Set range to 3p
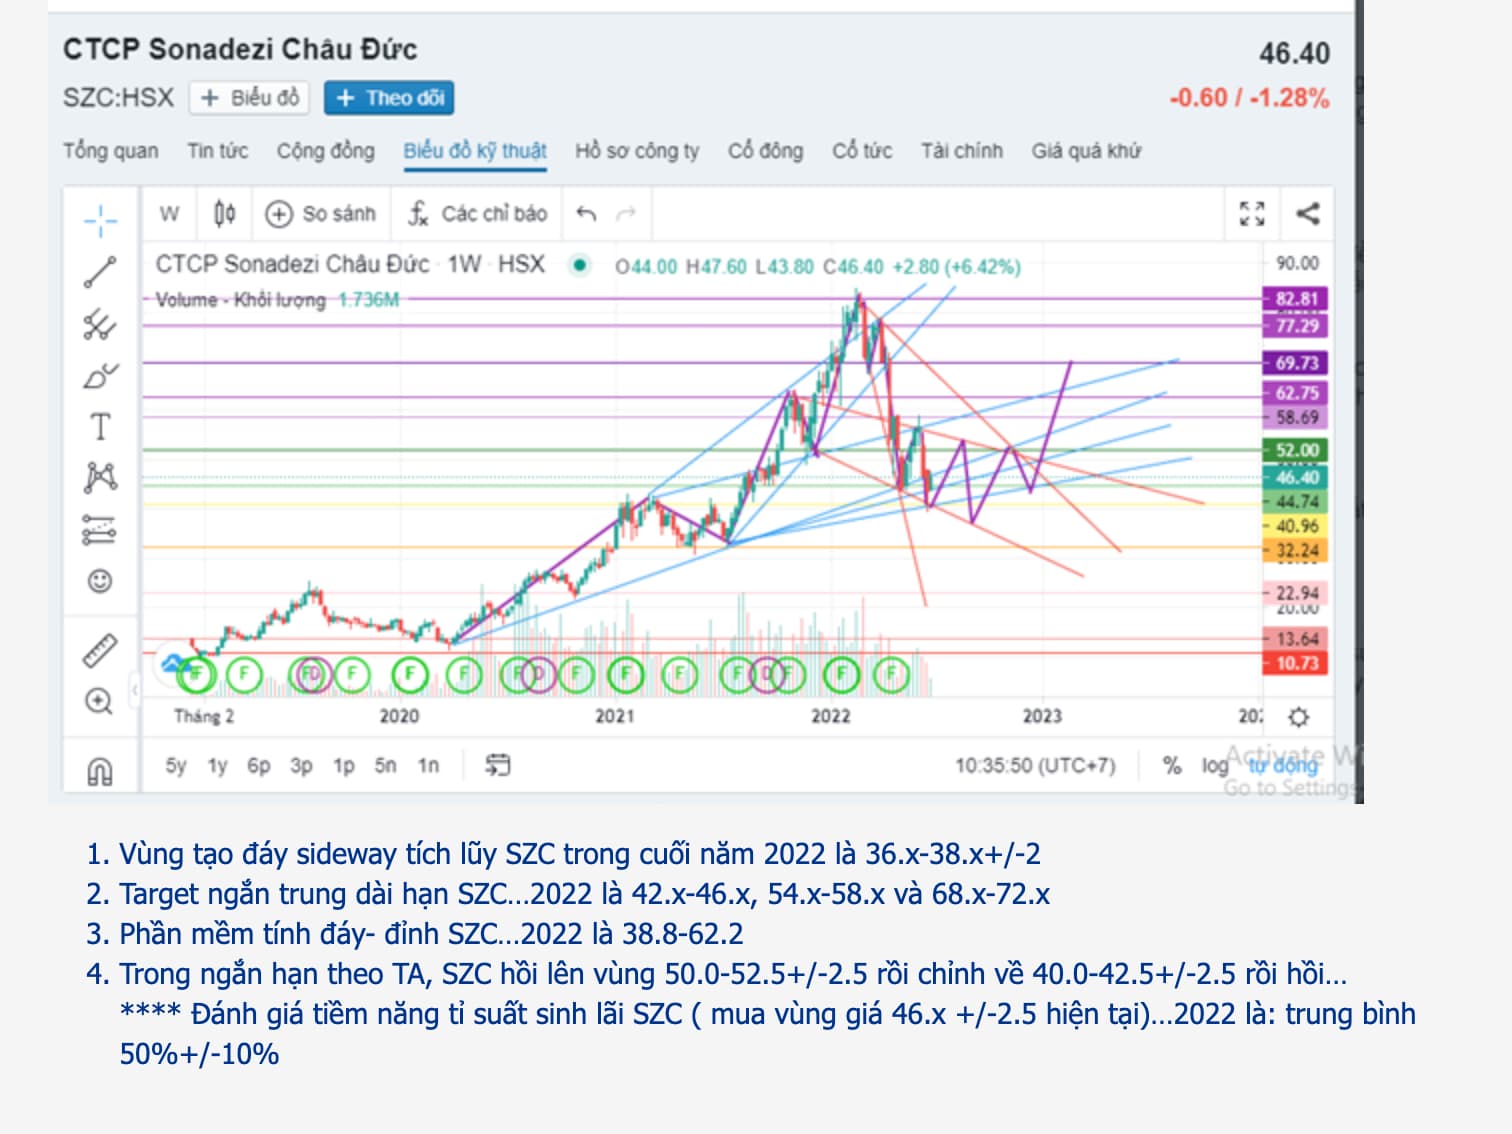Image resolution: width=1512 pixels, height=1134 pixels. [x=301, y=765]
